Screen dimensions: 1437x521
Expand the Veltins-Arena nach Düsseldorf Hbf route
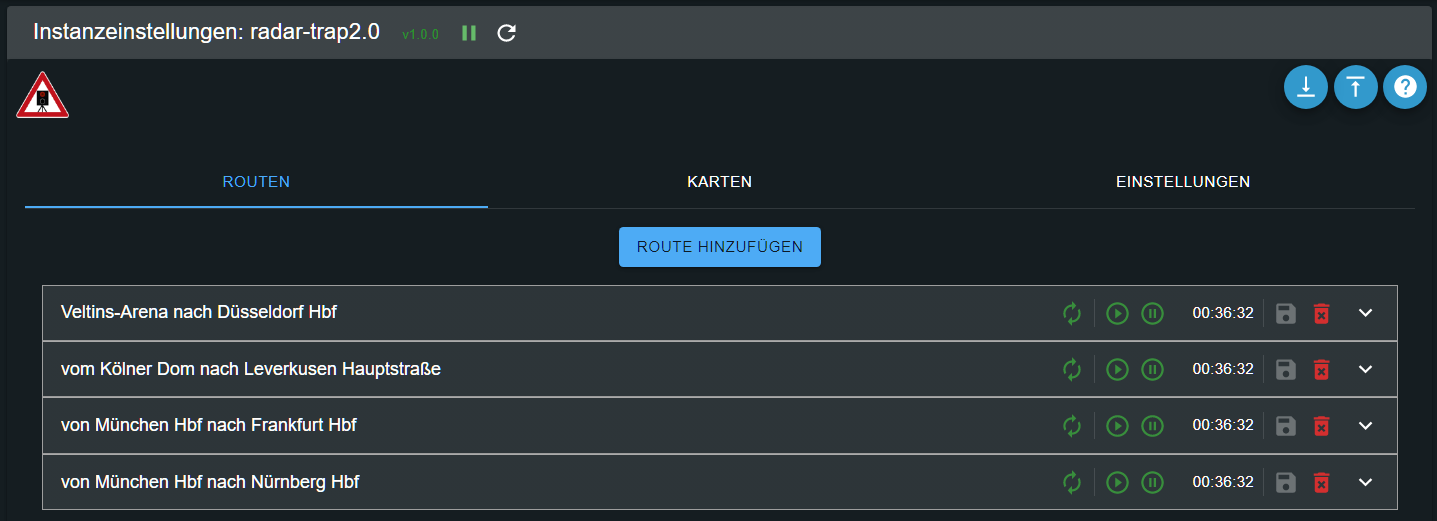pyautogui.click(x=1366, y=313)
